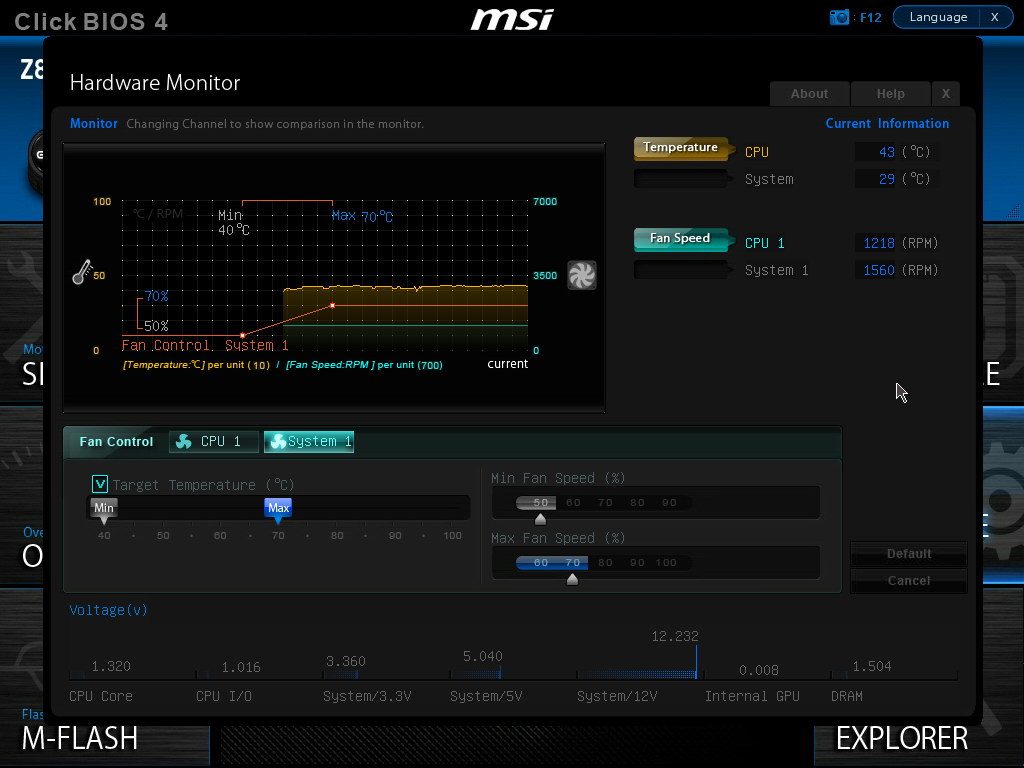Image resolution: width=1024 pixels, height=768 pixels.
Task: Switch to the CPU 1 fan tab
Action: (x=214, y=441)
